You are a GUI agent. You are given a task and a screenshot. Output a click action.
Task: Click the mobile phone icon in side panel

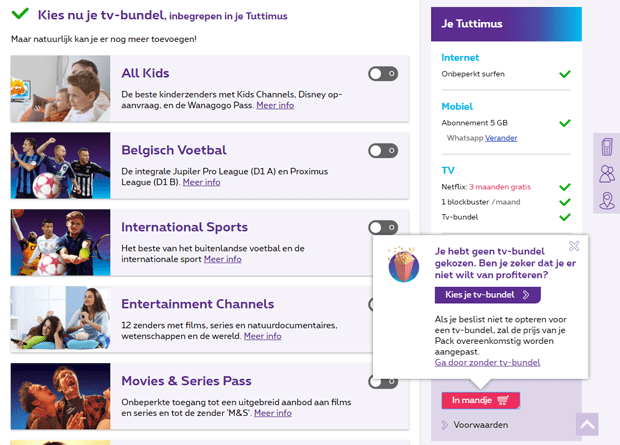click(x=606, y=148)
